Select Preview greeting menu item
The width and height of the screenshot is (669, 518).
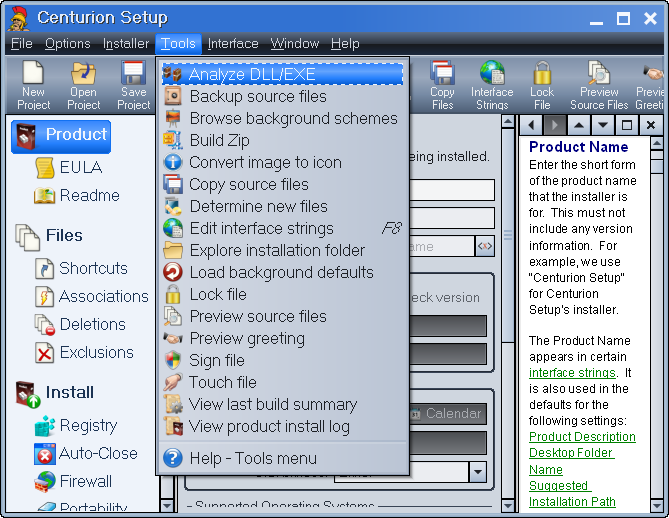282,338
